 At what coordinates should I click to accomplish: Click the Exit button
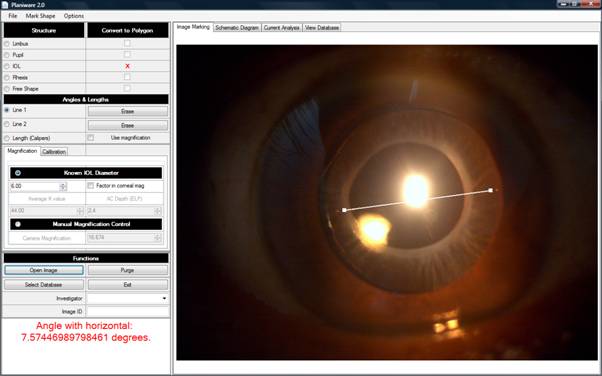pos(127,285)
